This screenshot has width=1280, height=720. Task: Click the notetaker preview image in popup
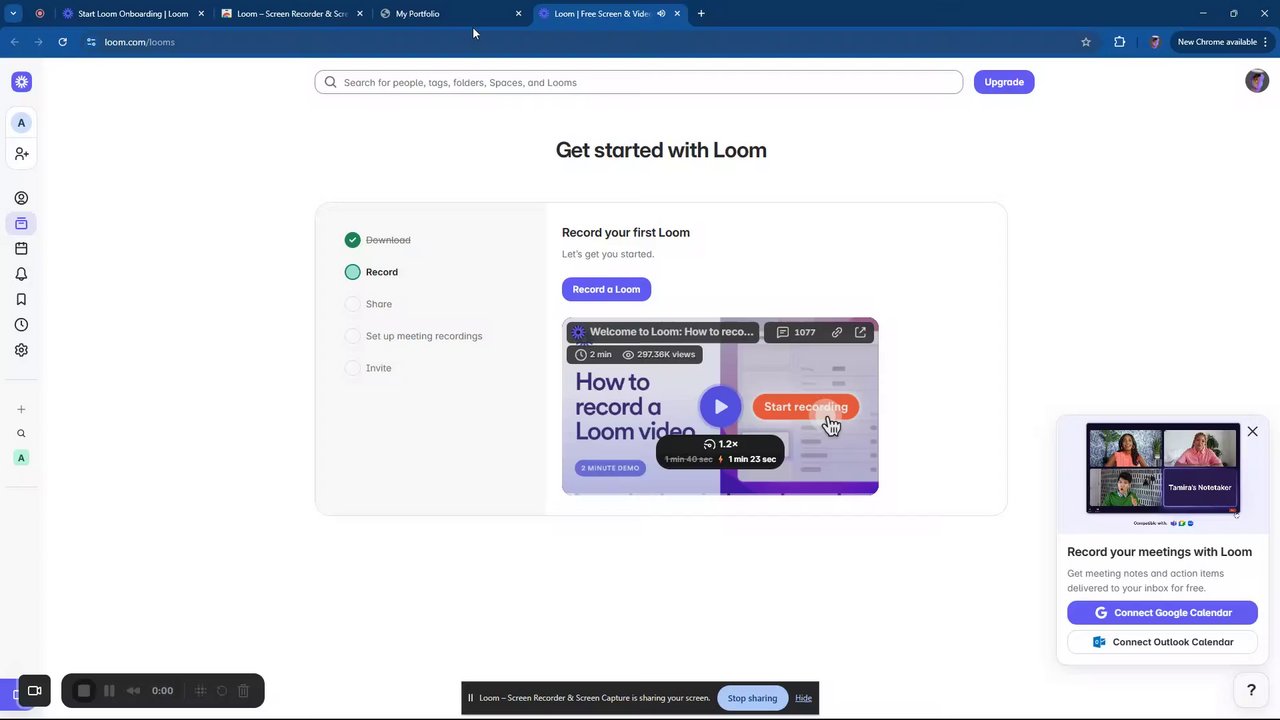[1162, 470]
